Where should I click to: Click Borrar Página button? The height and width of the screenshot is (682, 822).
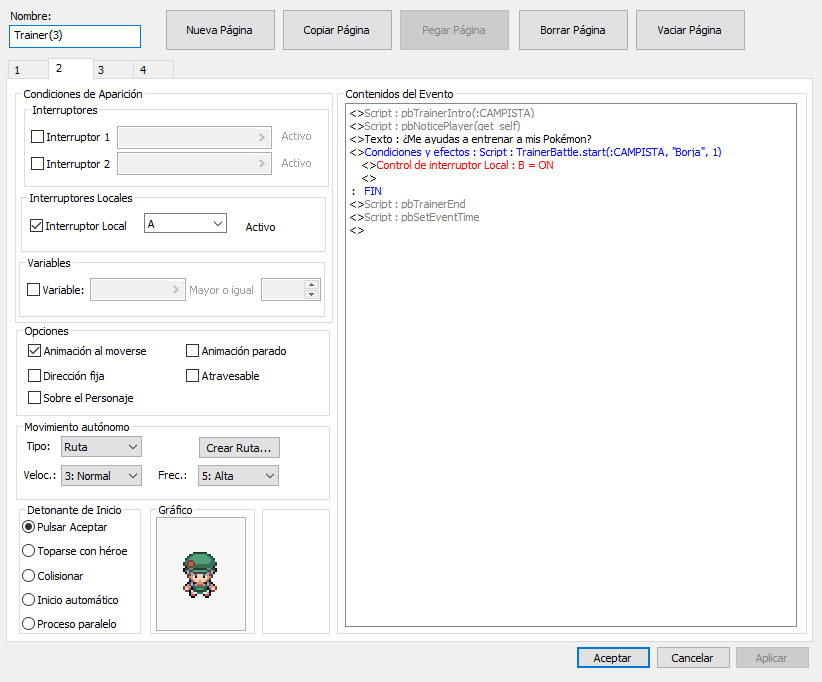click(573, 30)
